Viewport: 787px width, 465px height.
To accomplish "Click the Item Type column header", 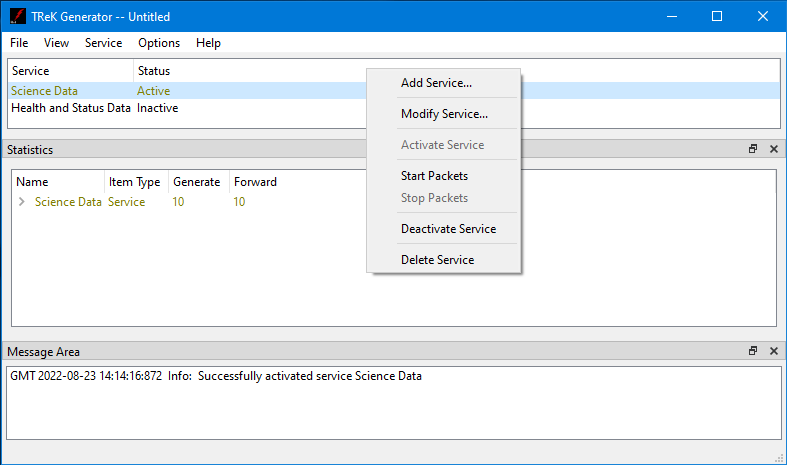I will [x=134, y=182].
